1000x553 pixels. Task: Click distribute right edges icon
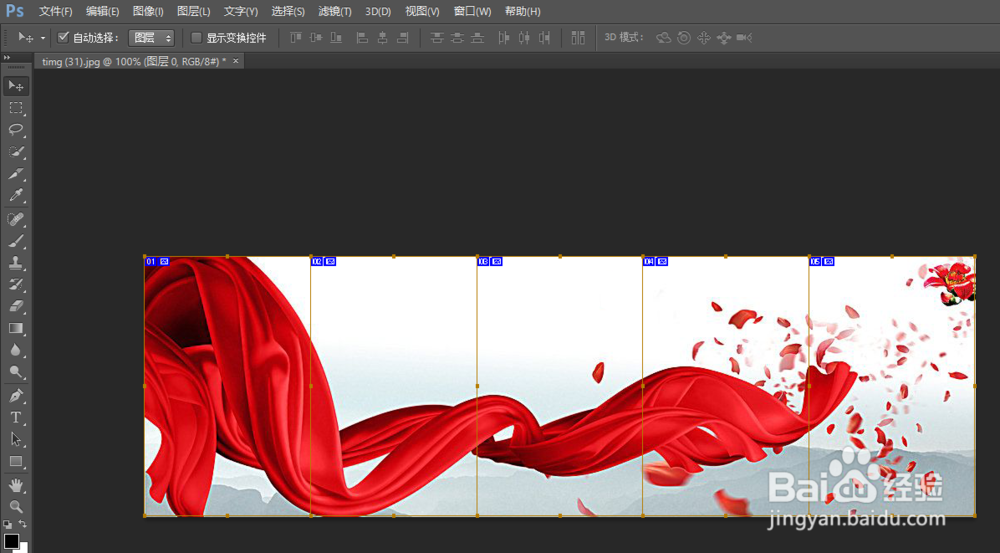click(x=544, y=38)
